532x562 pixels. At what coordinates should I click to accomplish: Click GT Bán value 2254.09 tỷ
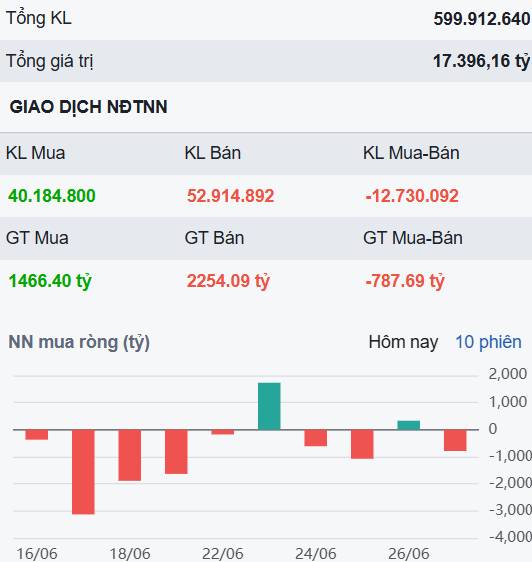228,281
